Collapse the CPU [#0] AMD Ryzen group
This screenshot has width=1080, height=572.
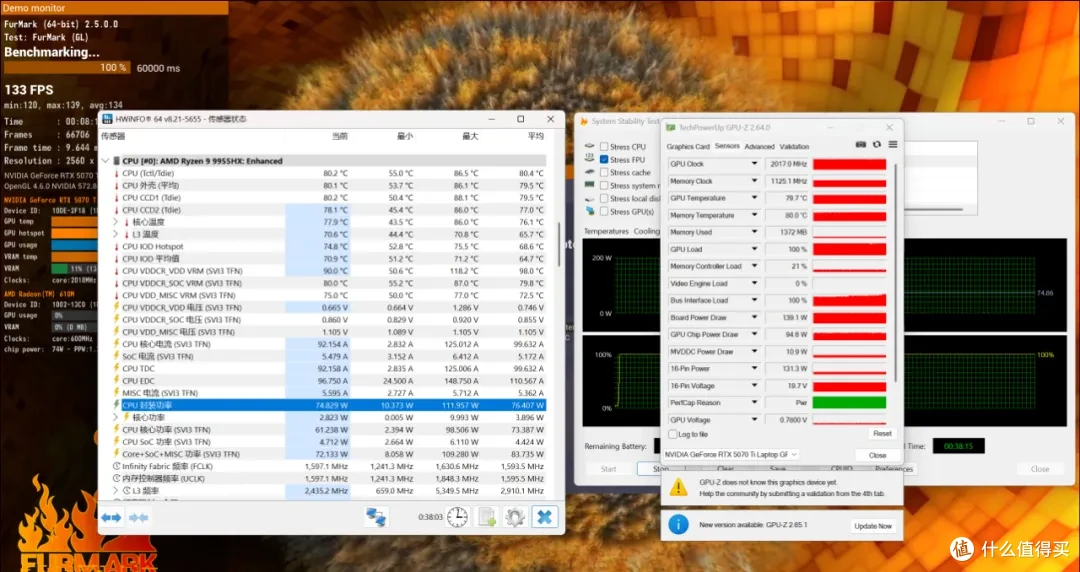pos(105,161)
